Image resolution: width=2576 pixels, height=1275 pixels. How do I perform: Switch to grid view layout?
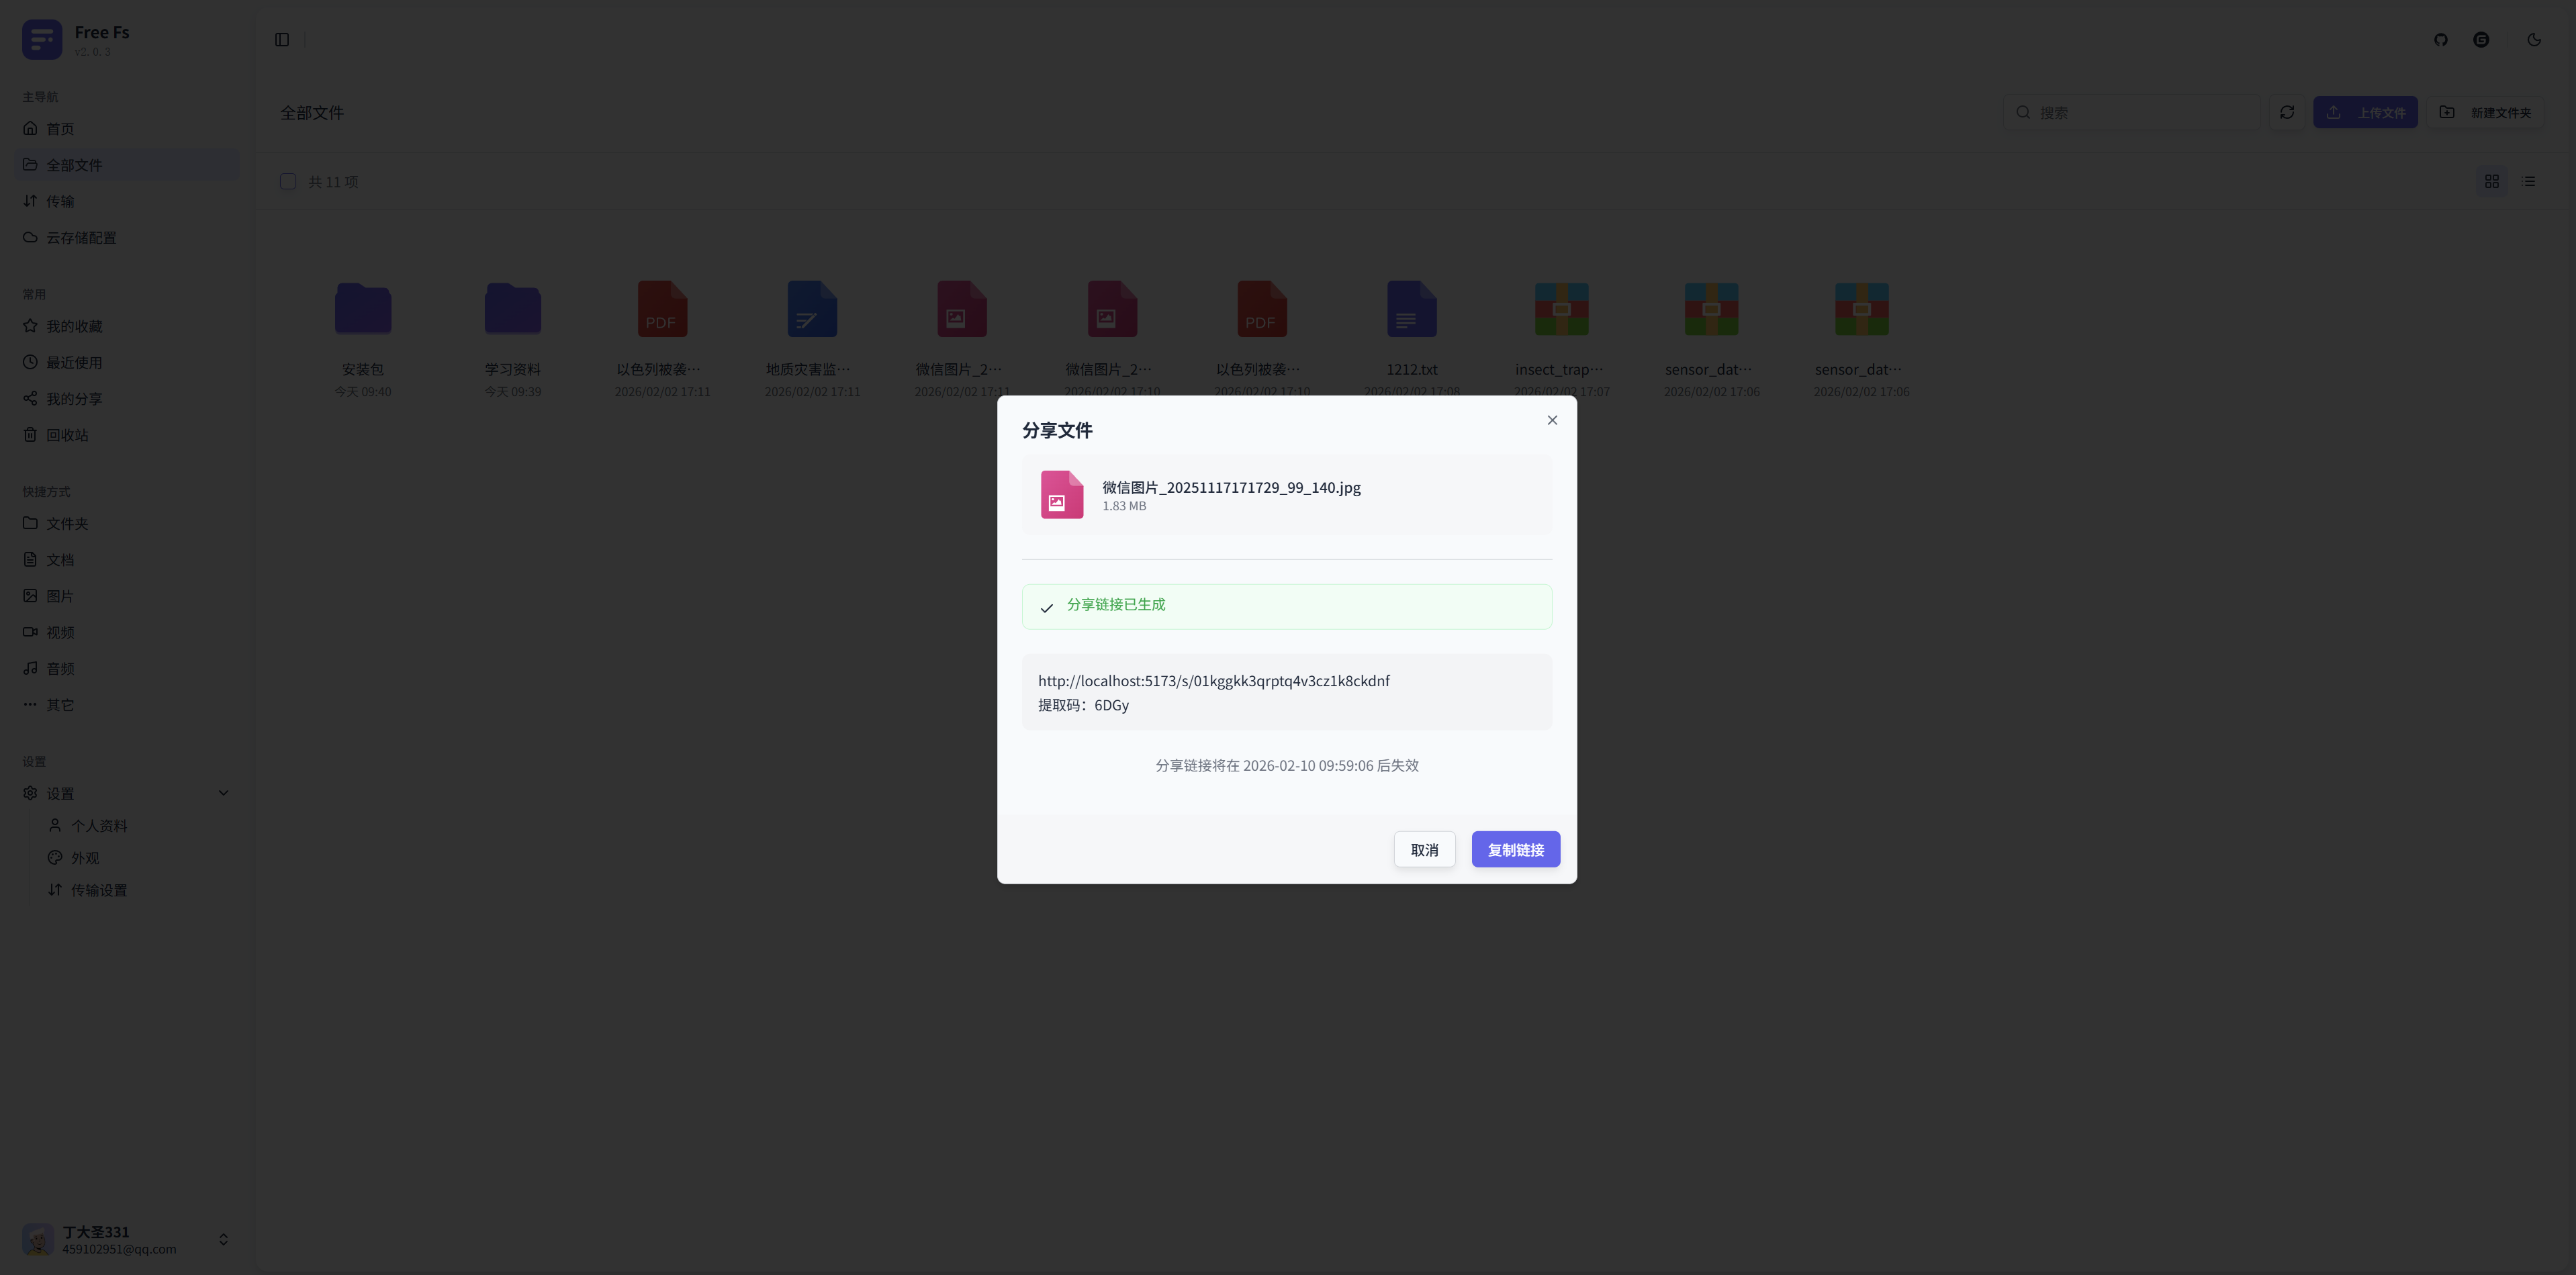point(2491,181)
